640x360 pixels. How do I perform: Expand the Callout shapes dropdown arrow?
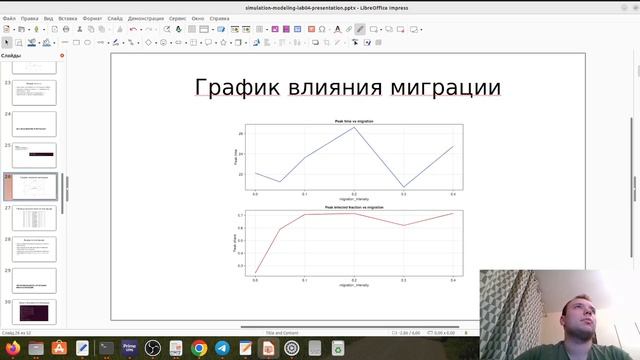pos(216,43)
